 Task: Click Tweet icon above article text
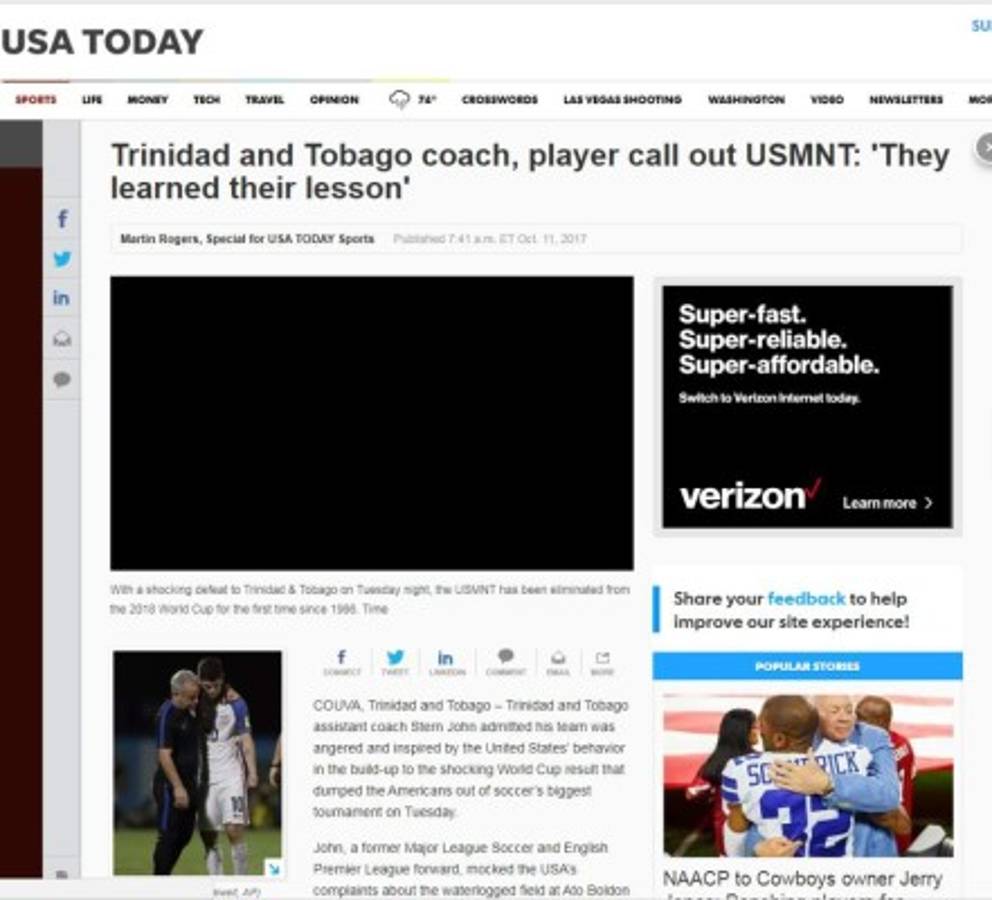click(x=395, y=662)
